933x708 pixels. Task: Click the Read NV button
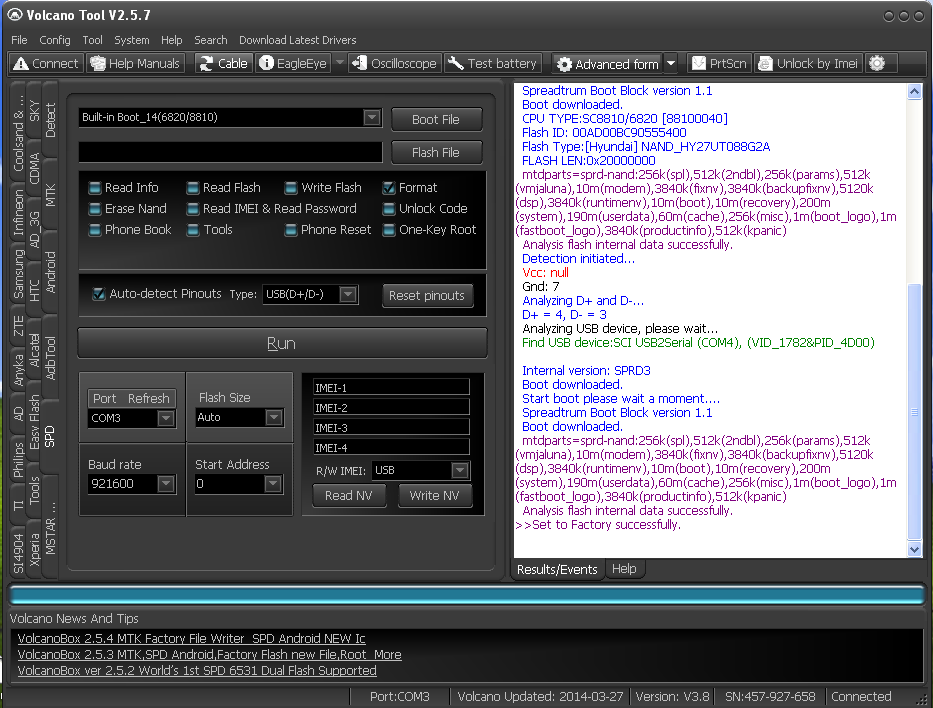click(x=349, y=496)
